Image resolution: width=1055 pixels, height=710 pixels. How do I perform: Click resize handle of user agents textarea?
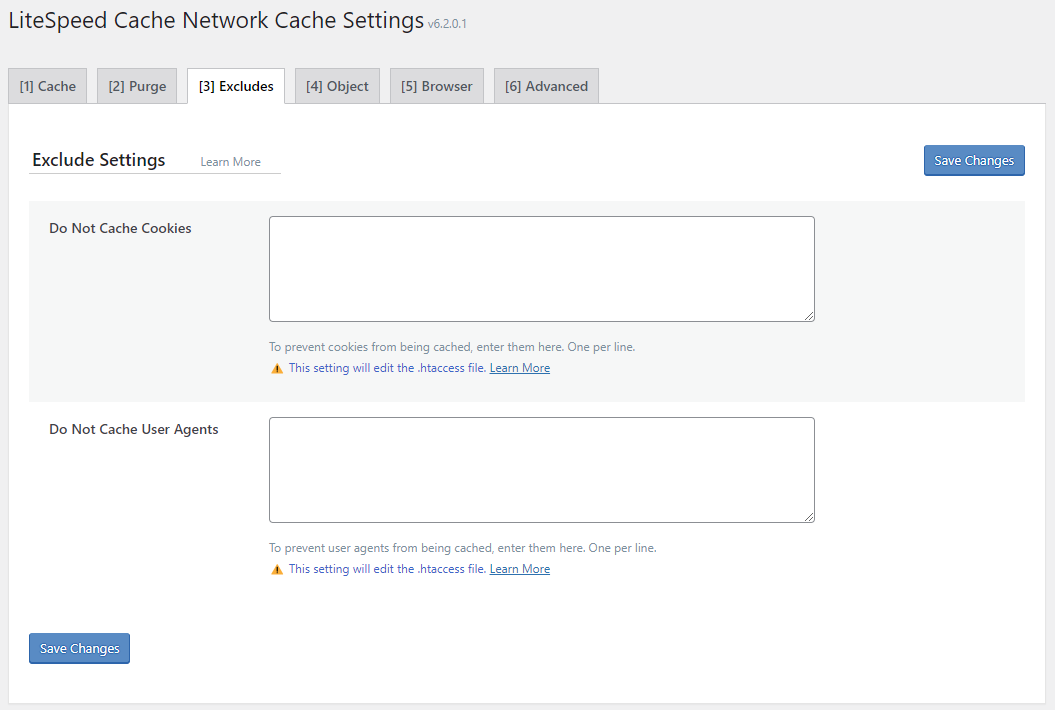point(809,517)
